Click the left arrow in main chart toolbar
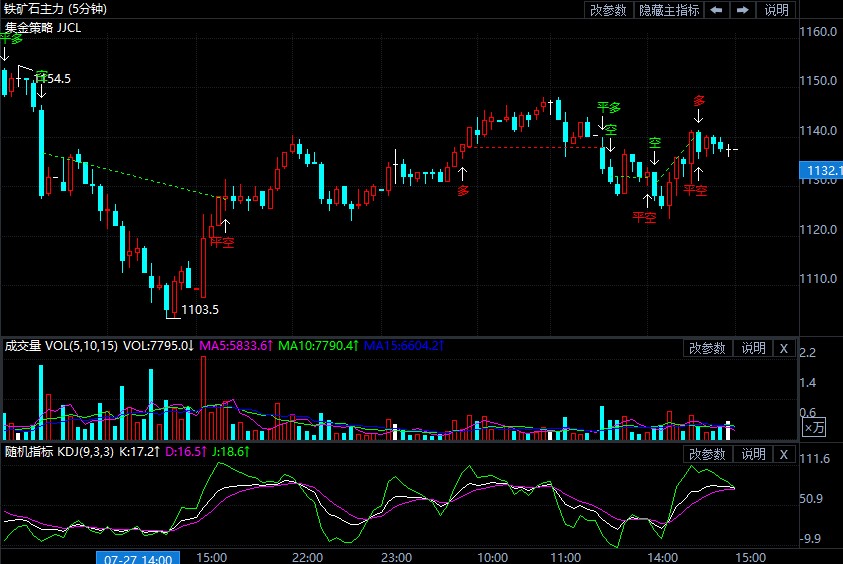The width and height of the screenshot is (843, 564). (x=717, y=10)
